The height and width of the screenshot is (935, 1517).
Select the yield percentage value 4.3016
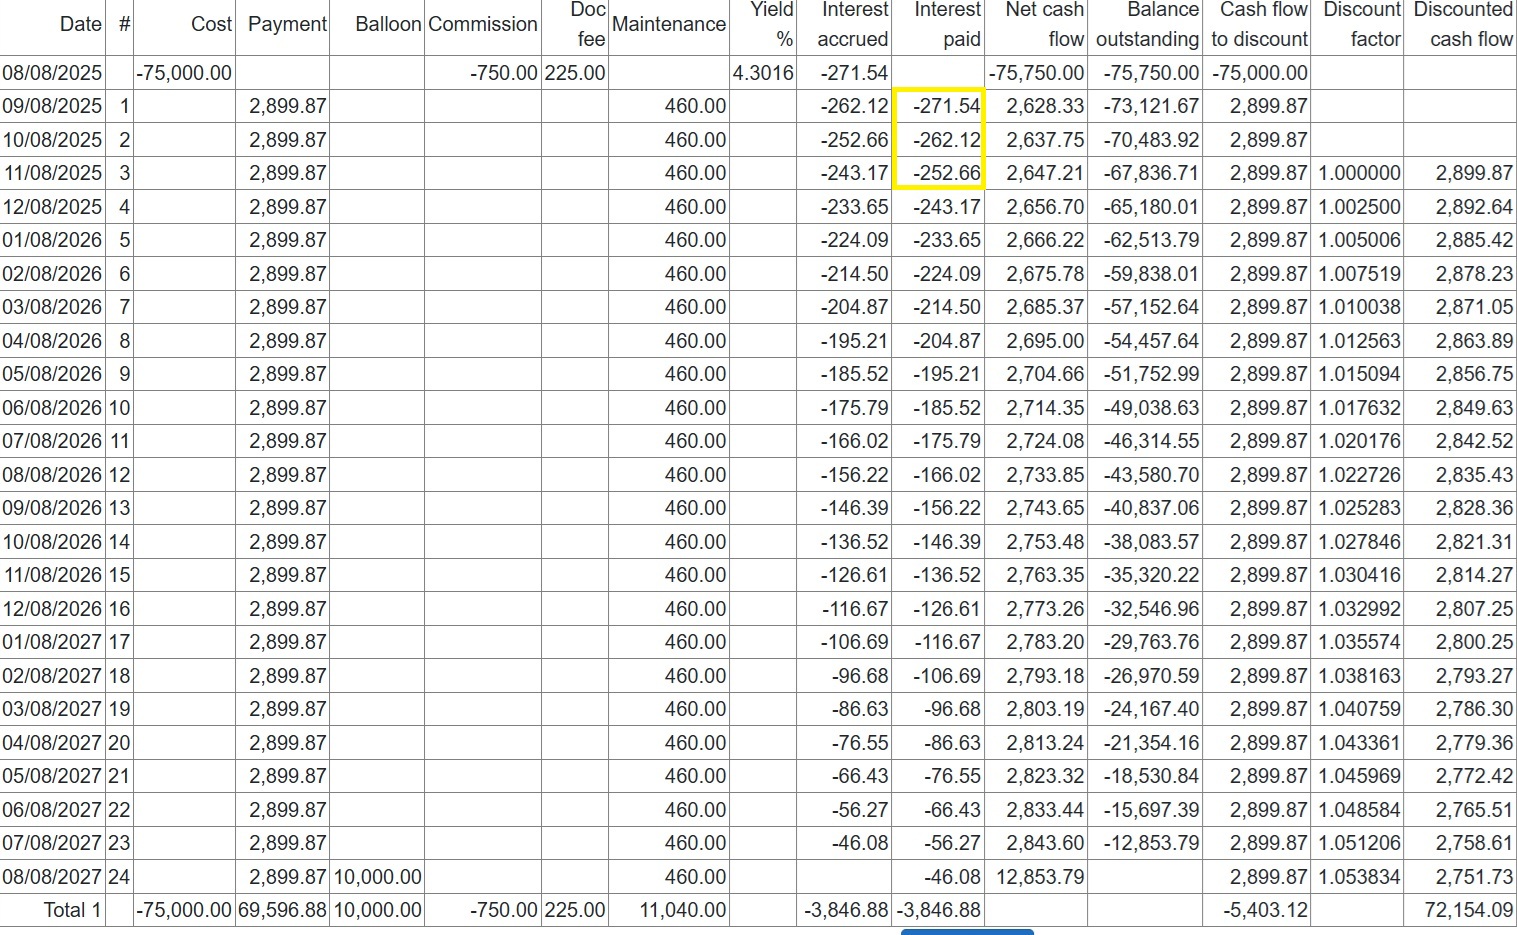(x=763, y=73)
